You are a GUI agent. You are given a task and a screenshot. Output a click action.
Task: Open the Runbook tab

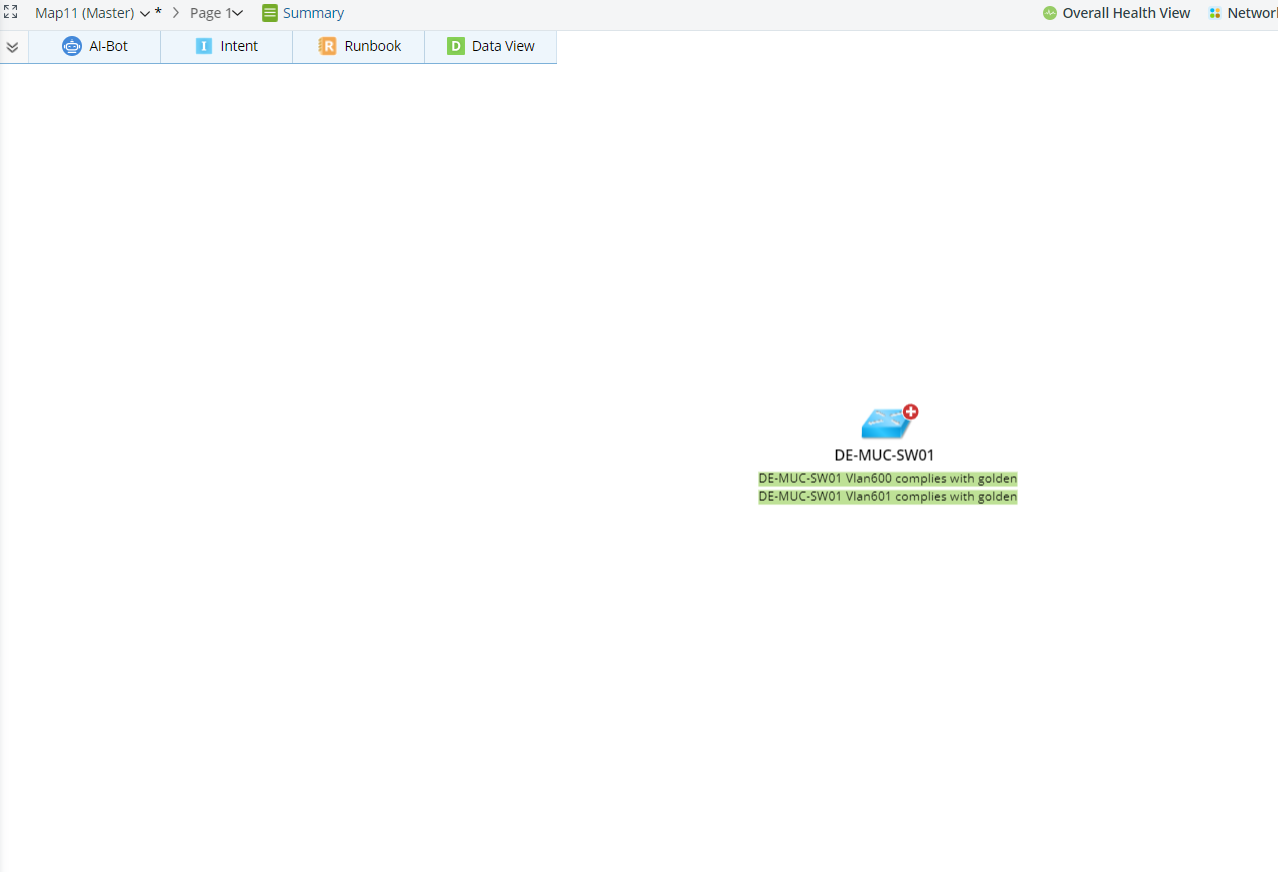tap(372, 46)
